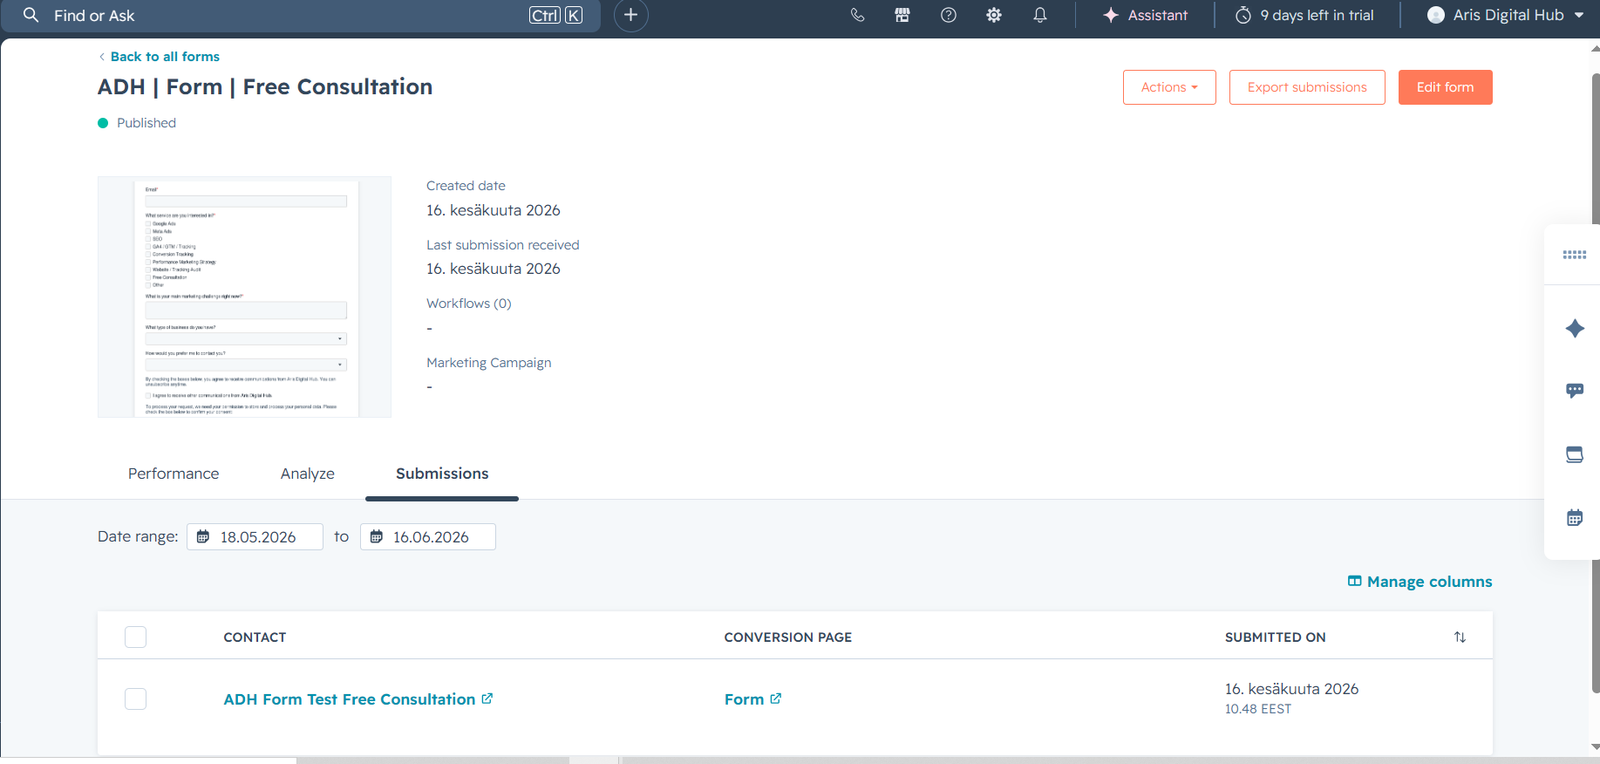The image size is (1600, 764).
Task: Launch the Assistant sparkle button
Action: (x=1145, y=15)
